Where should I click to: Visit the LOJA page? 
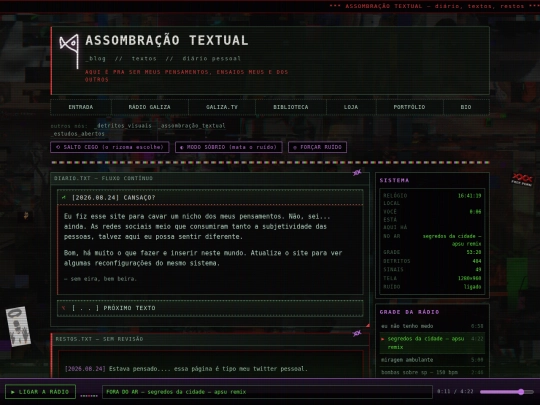tap(351, 107)
